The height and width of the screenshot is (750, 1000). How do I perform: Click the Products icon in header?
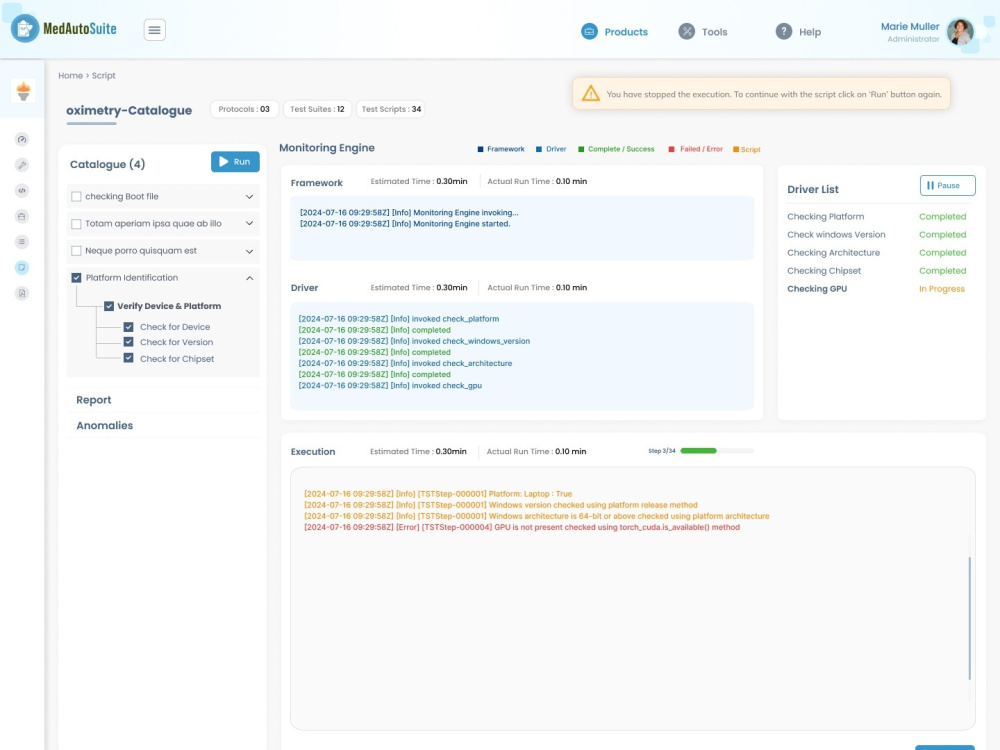coord(589,31)
